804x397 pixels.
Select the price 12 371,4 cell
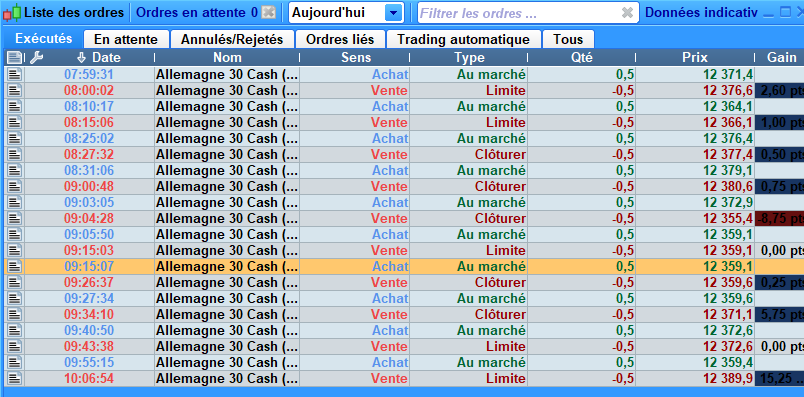[695, 75]
